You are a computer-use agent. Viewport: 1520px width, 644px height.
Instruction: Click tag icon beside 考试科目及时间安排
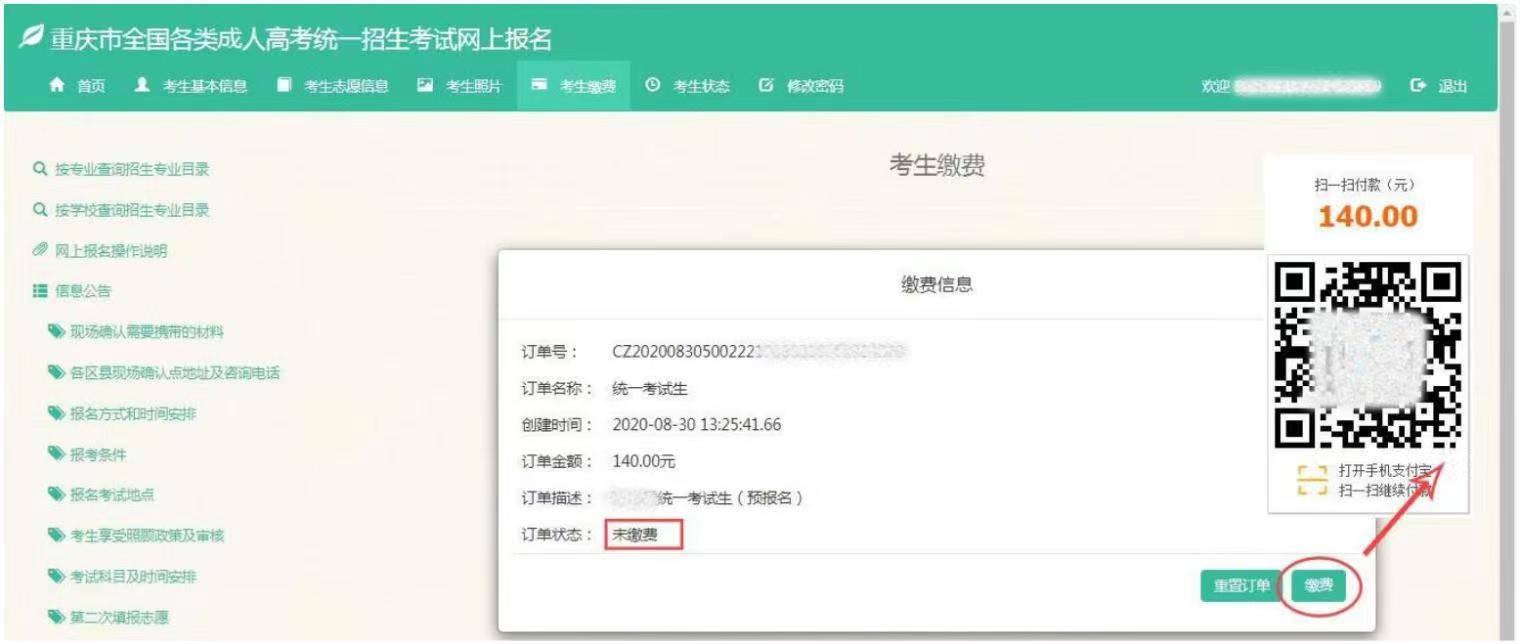click(55, 577)
